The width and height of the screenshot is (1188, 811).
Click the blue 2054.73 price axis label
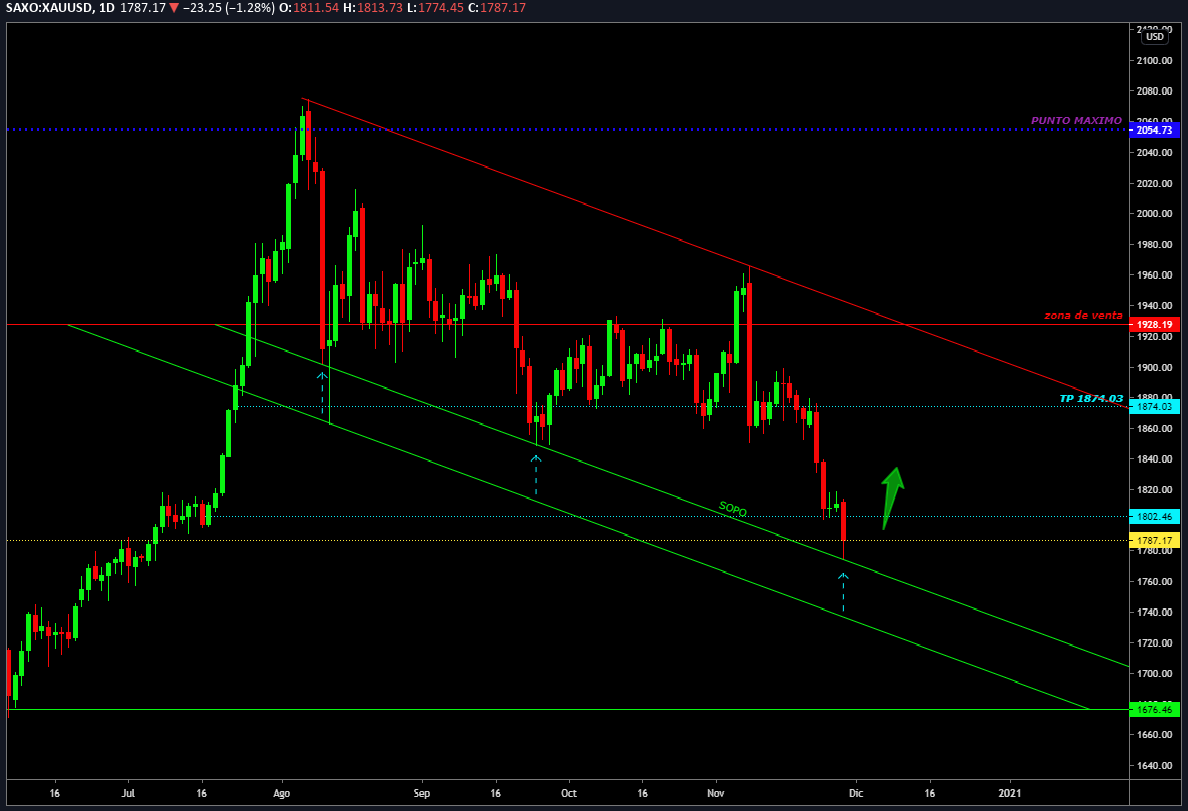click(1154, 130)
